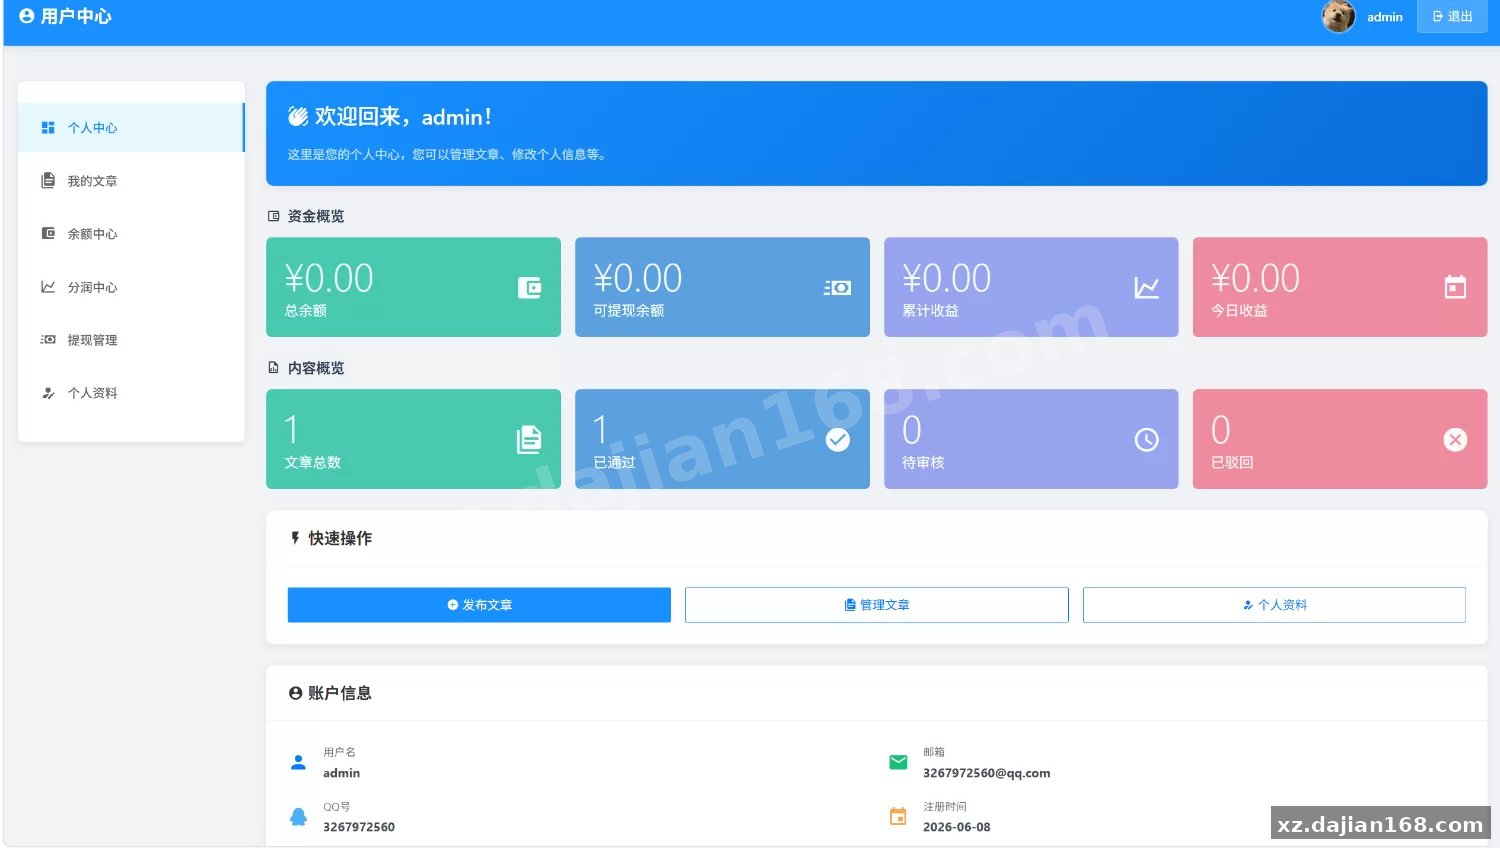Choose 提现管理 in the sidebar

tap(131, 340)
